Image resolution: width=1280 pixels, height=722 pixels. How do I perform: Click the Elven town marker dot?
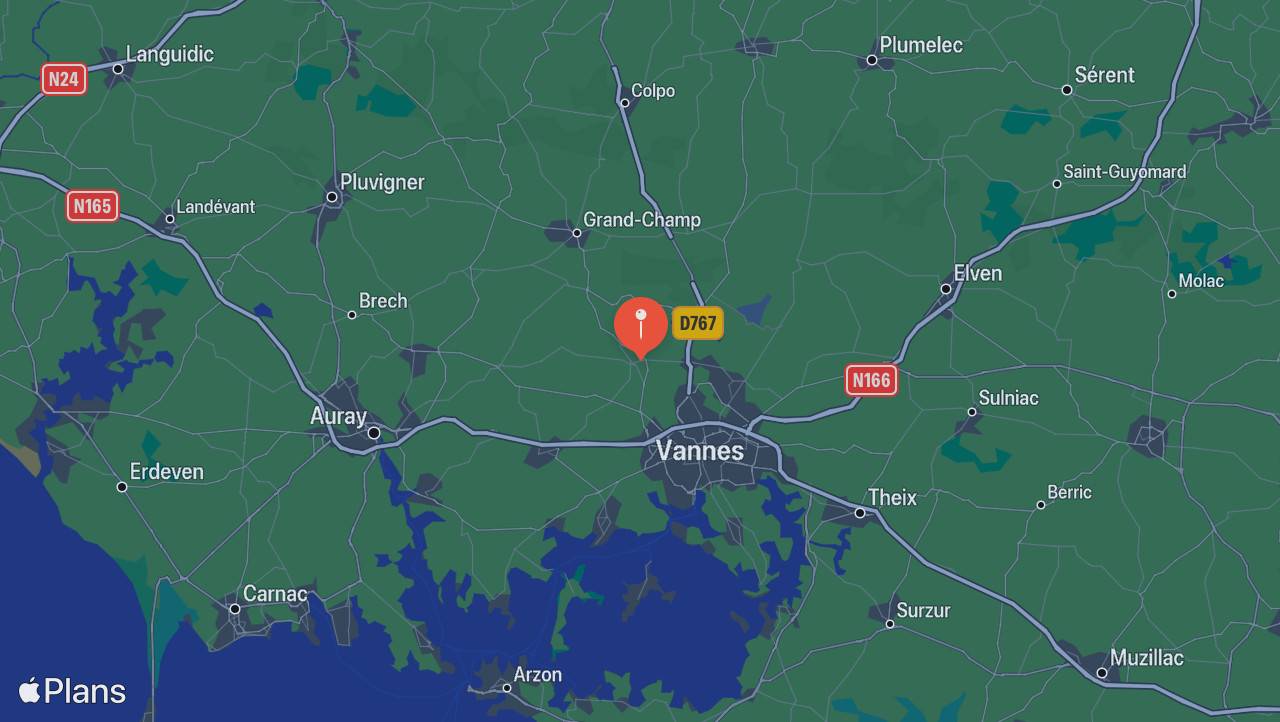click(946, 289)
